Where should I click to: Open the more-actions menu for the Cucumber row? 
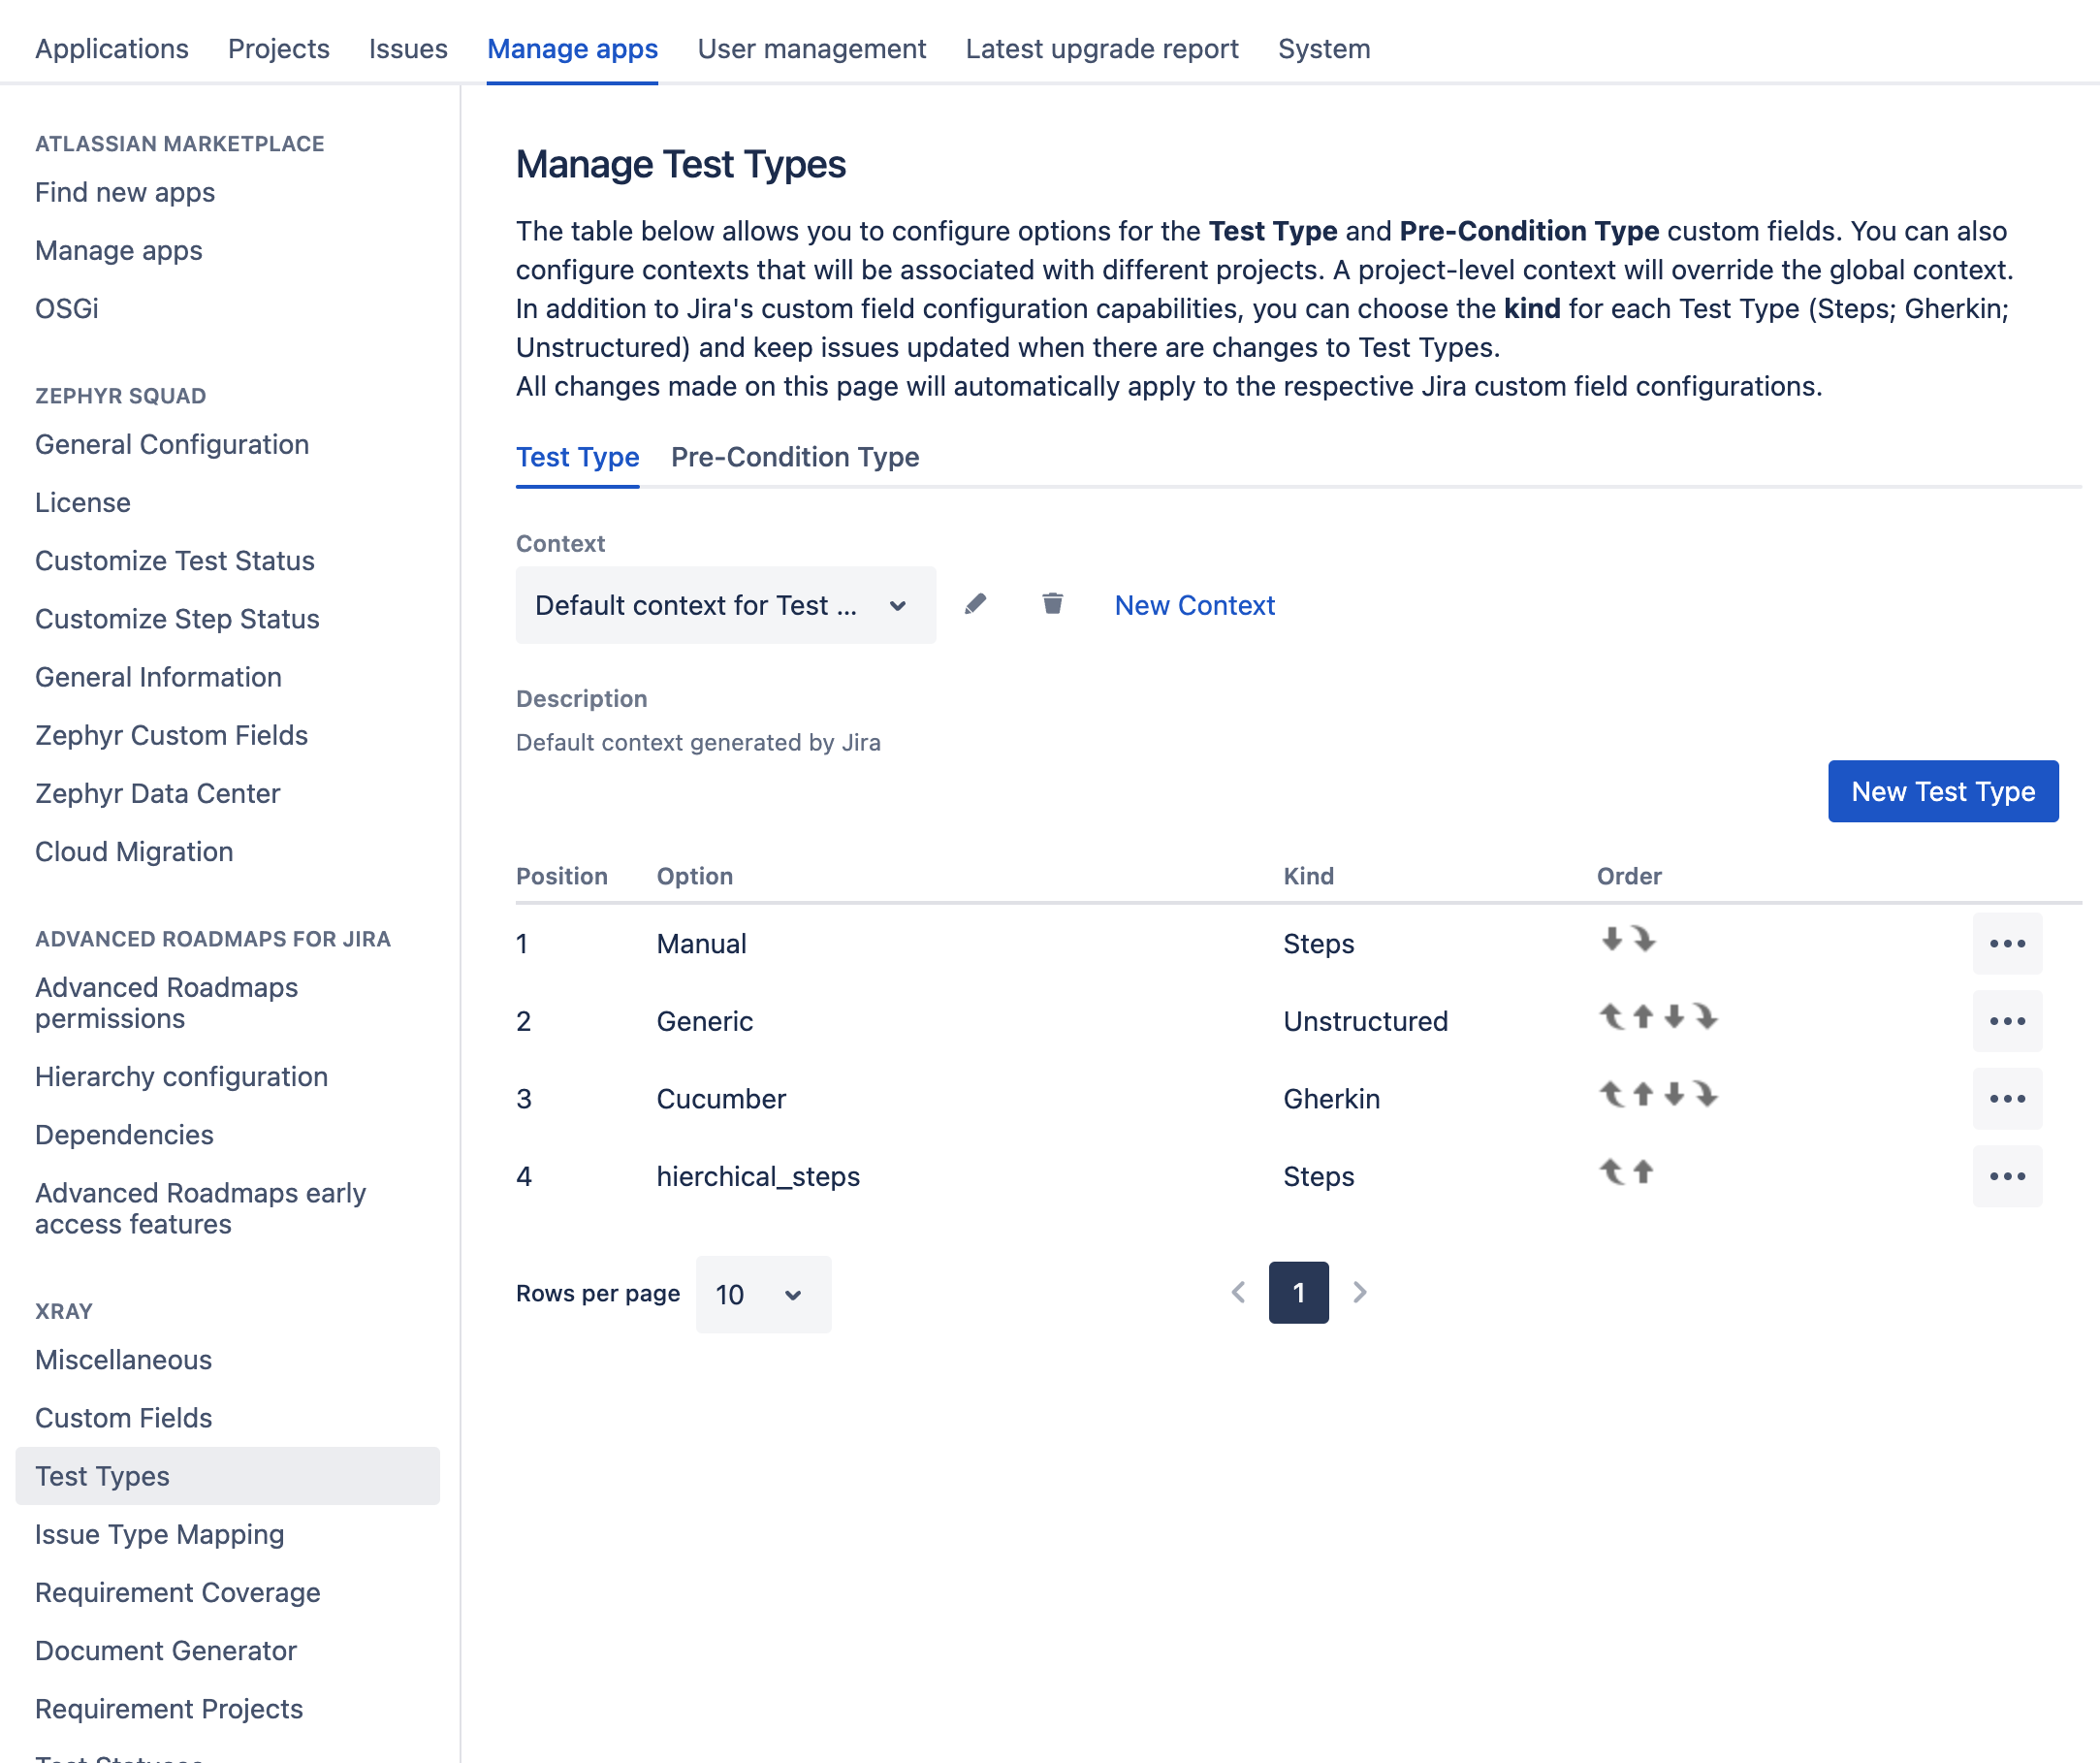[2006, 1098]
